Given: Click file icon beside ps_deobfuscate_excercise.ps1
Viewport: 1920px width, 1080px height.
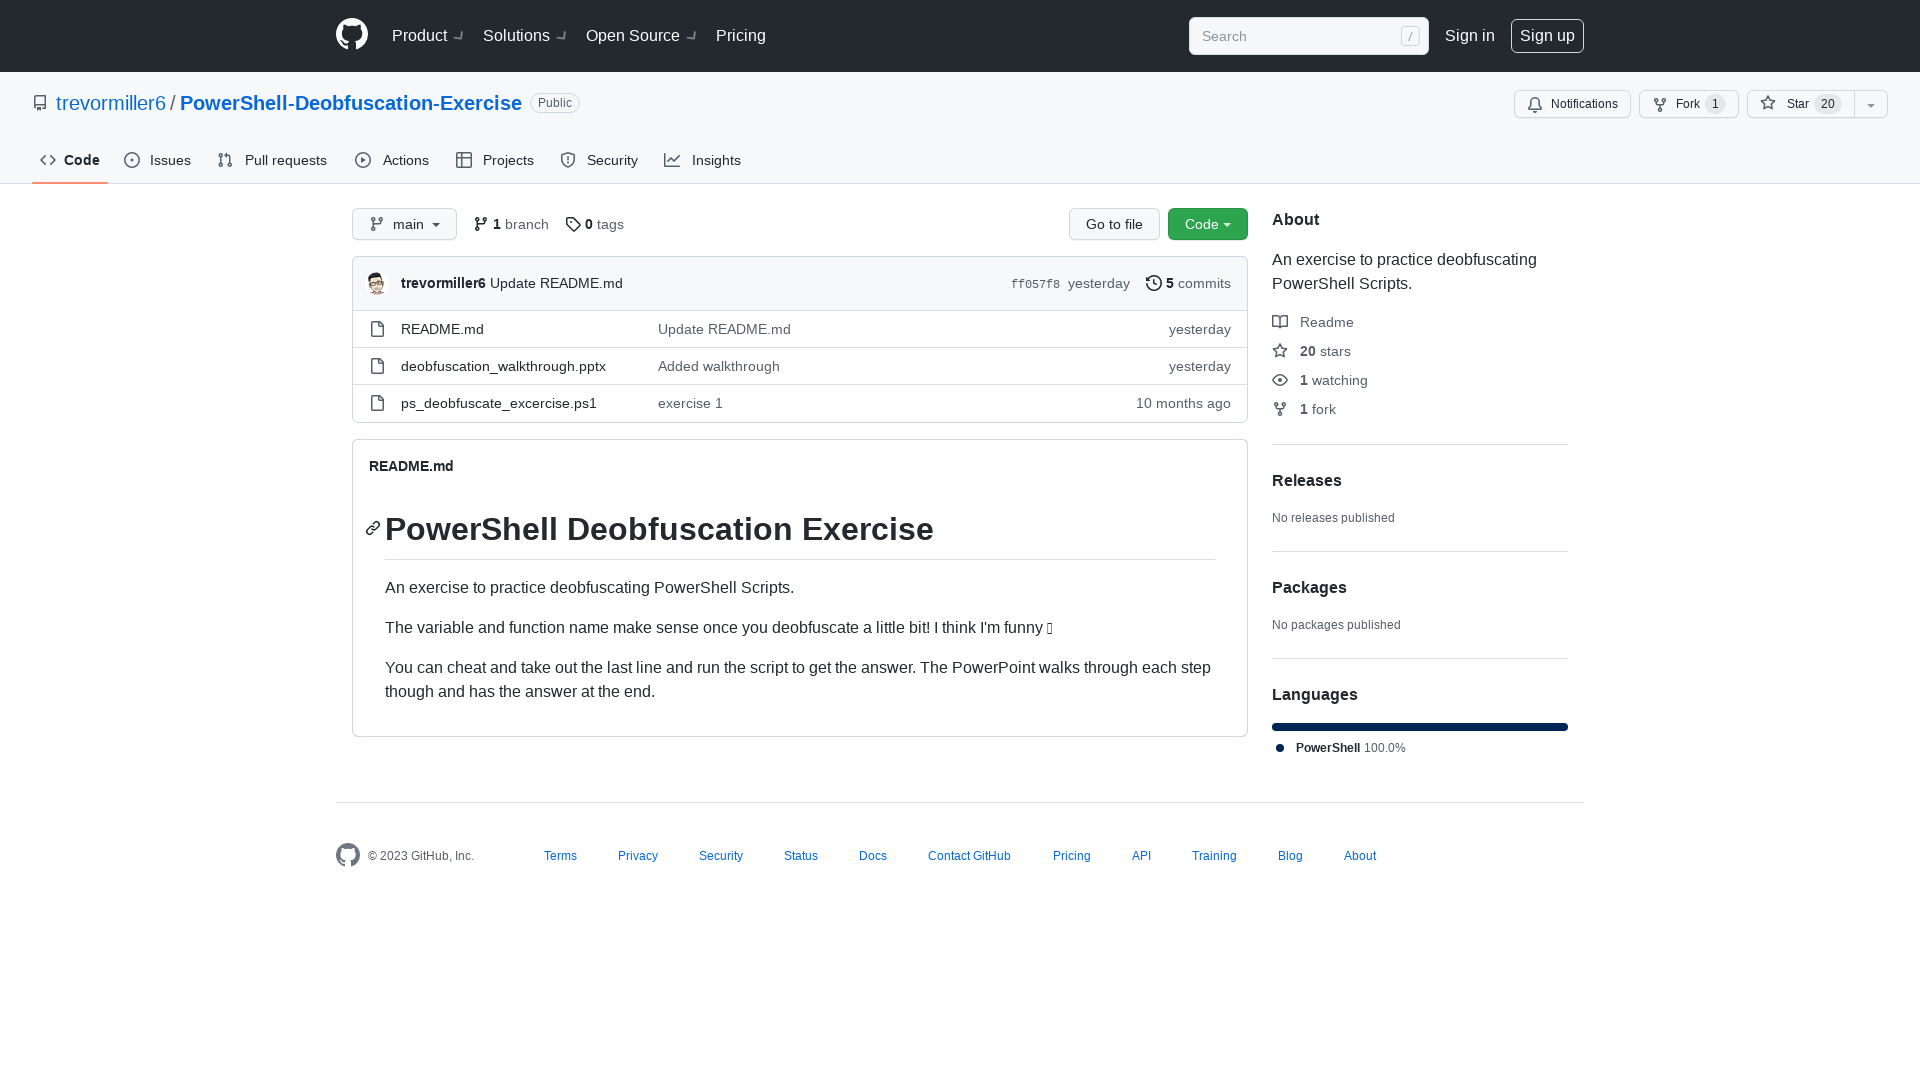Looking at the screenshot, I should tap(377, 403).
